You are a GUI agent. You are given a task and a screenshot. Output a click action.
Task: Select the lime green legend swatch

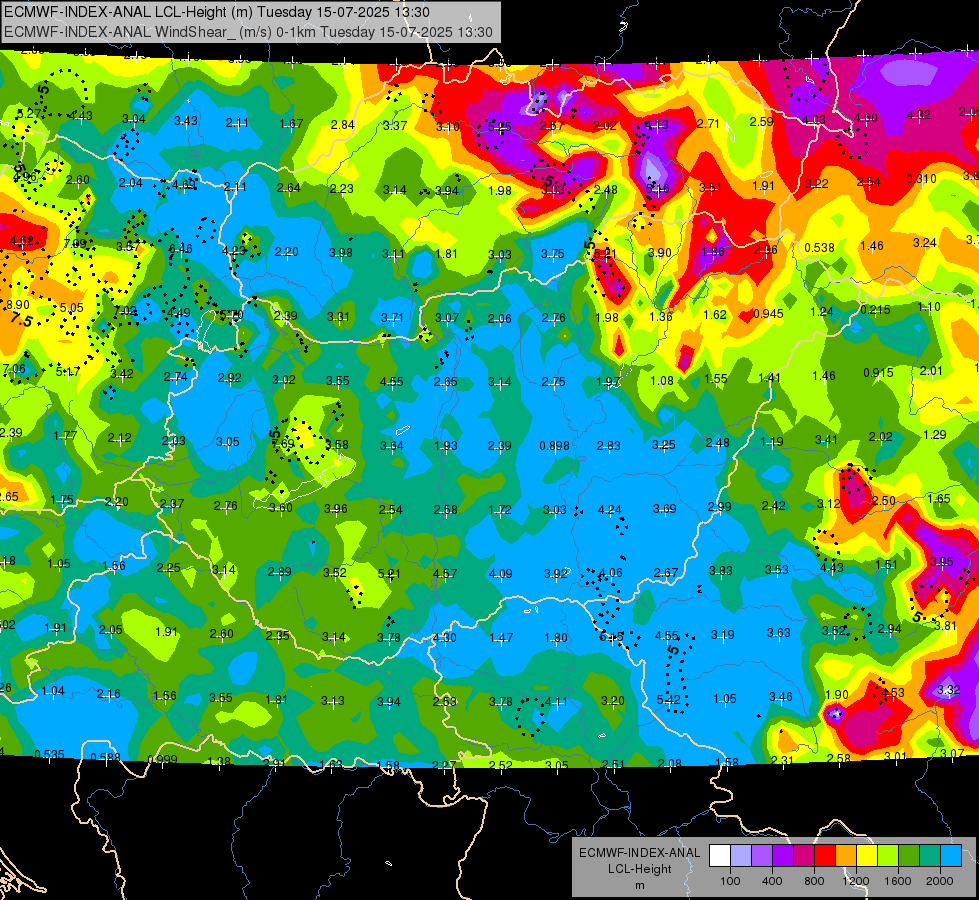tap(888, 856)
